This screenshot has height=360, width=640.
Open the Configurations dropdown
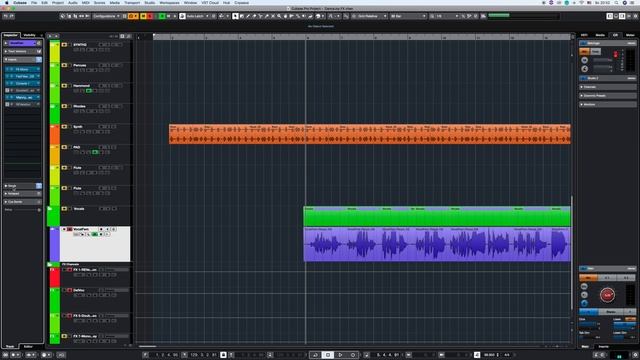click(106, 16)
